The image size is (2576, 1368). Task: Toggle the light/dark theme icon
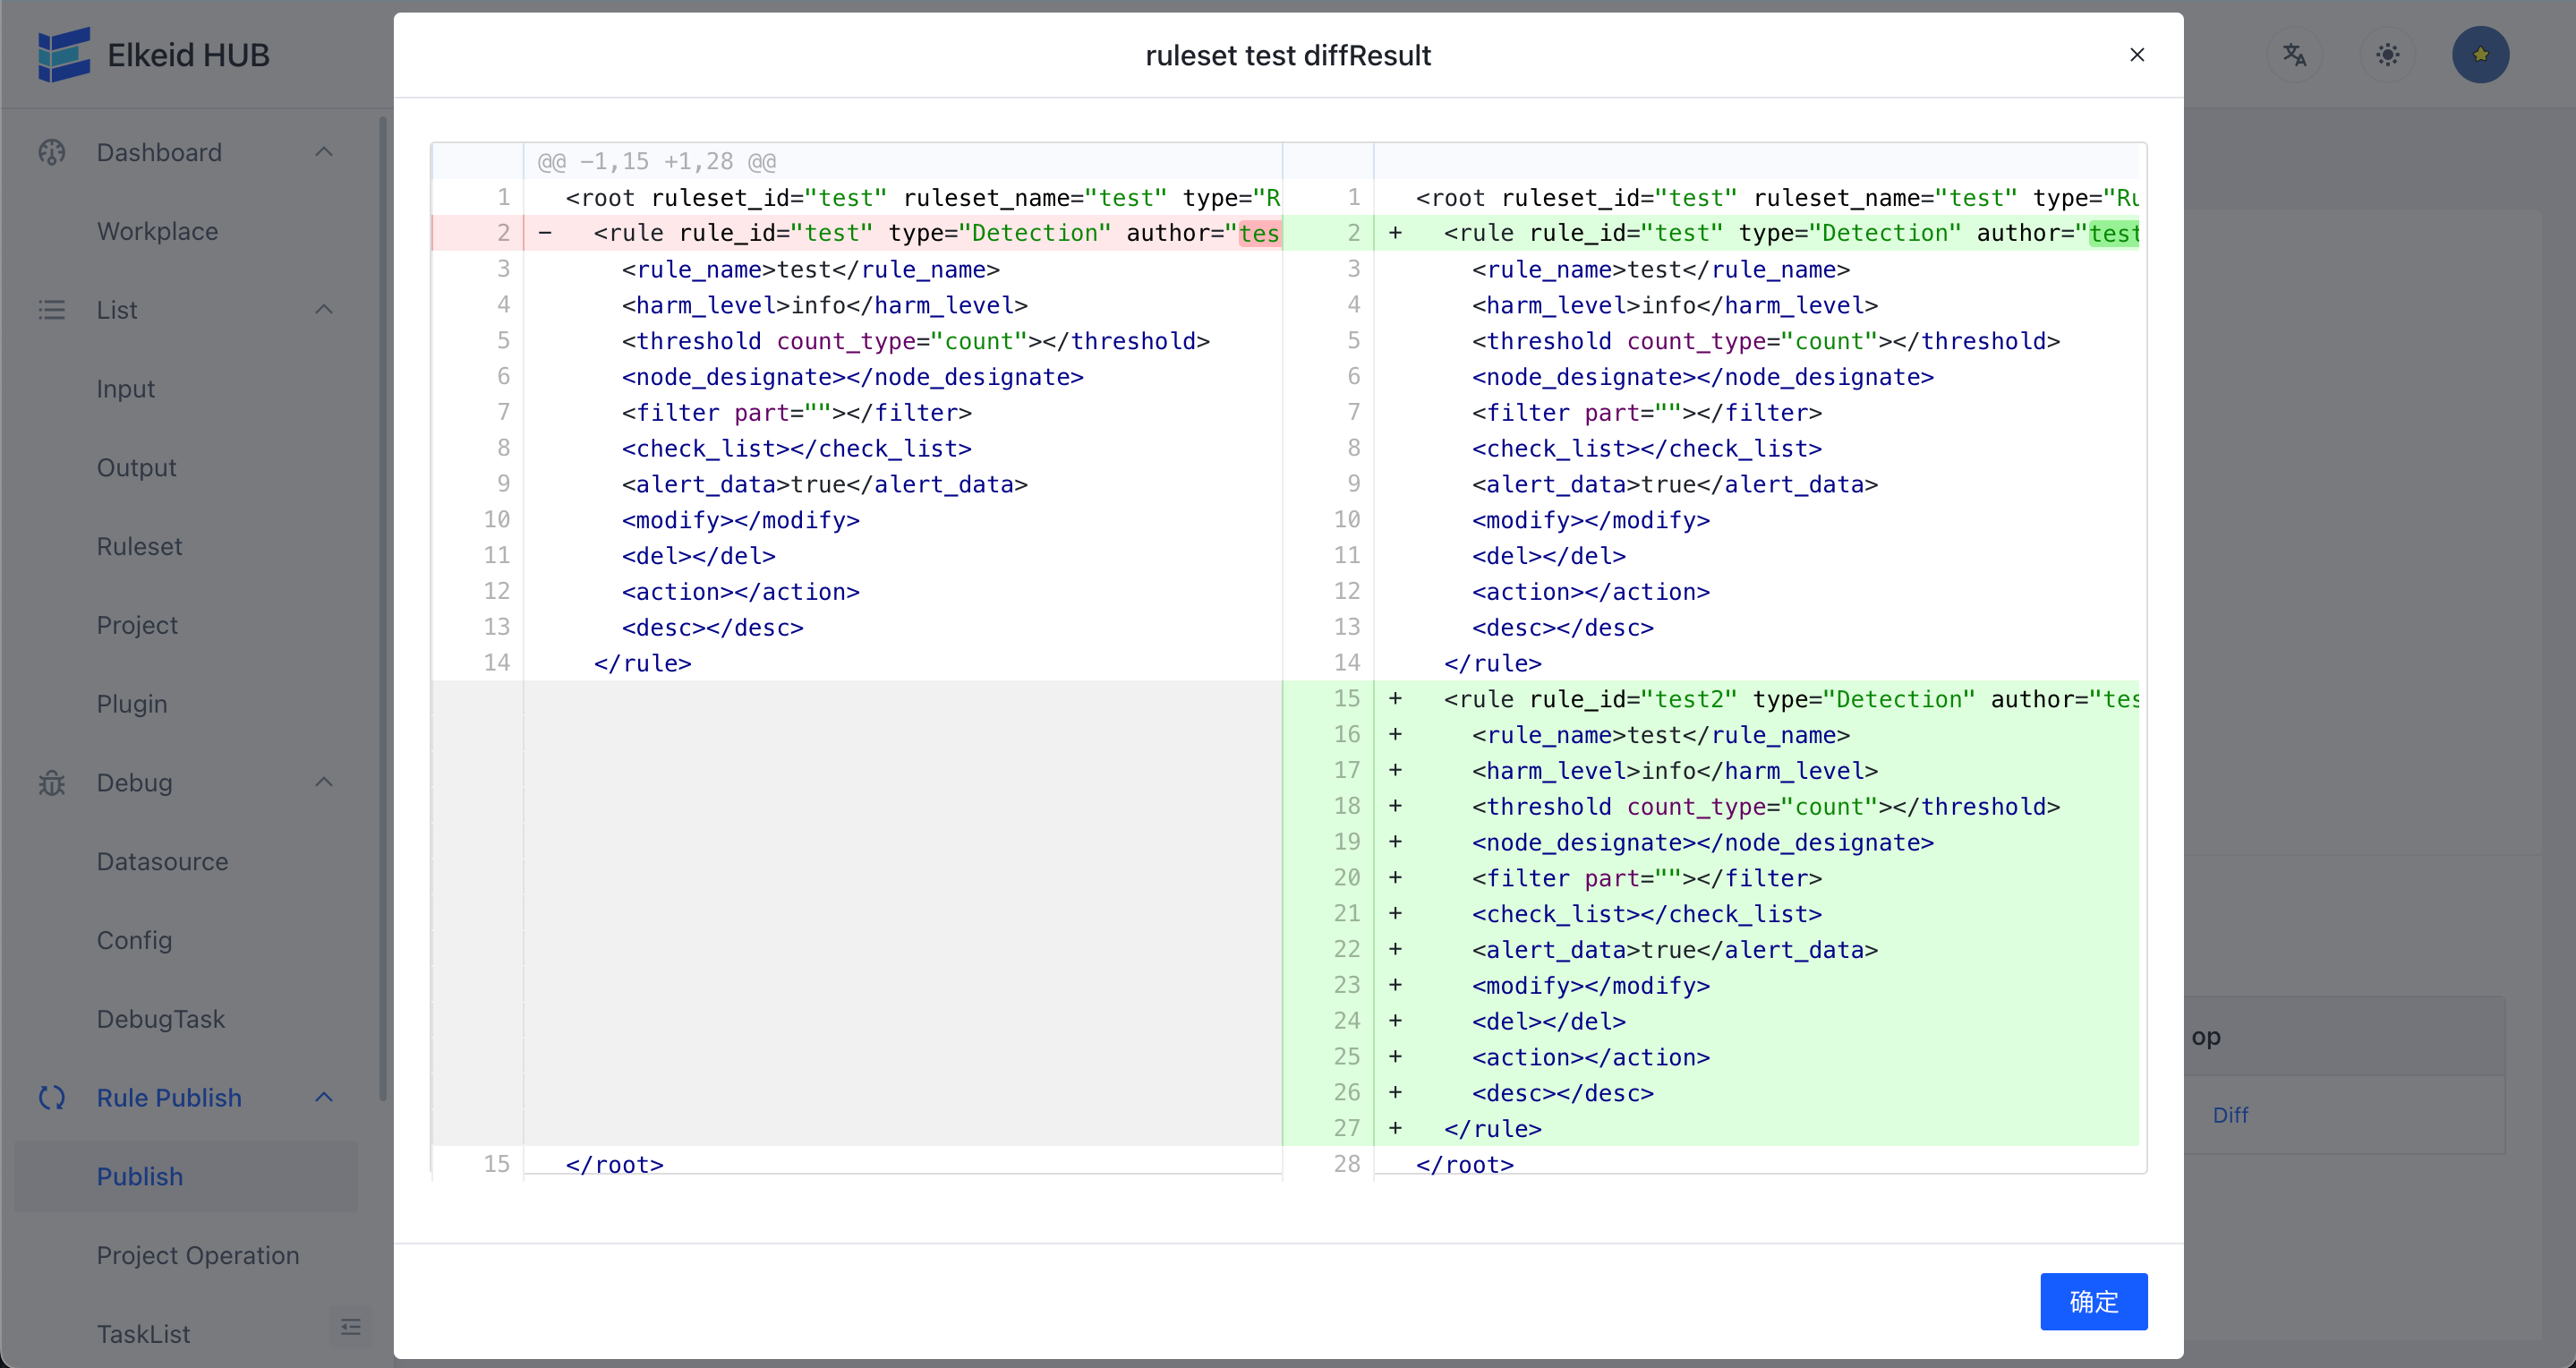(2387, 55)
